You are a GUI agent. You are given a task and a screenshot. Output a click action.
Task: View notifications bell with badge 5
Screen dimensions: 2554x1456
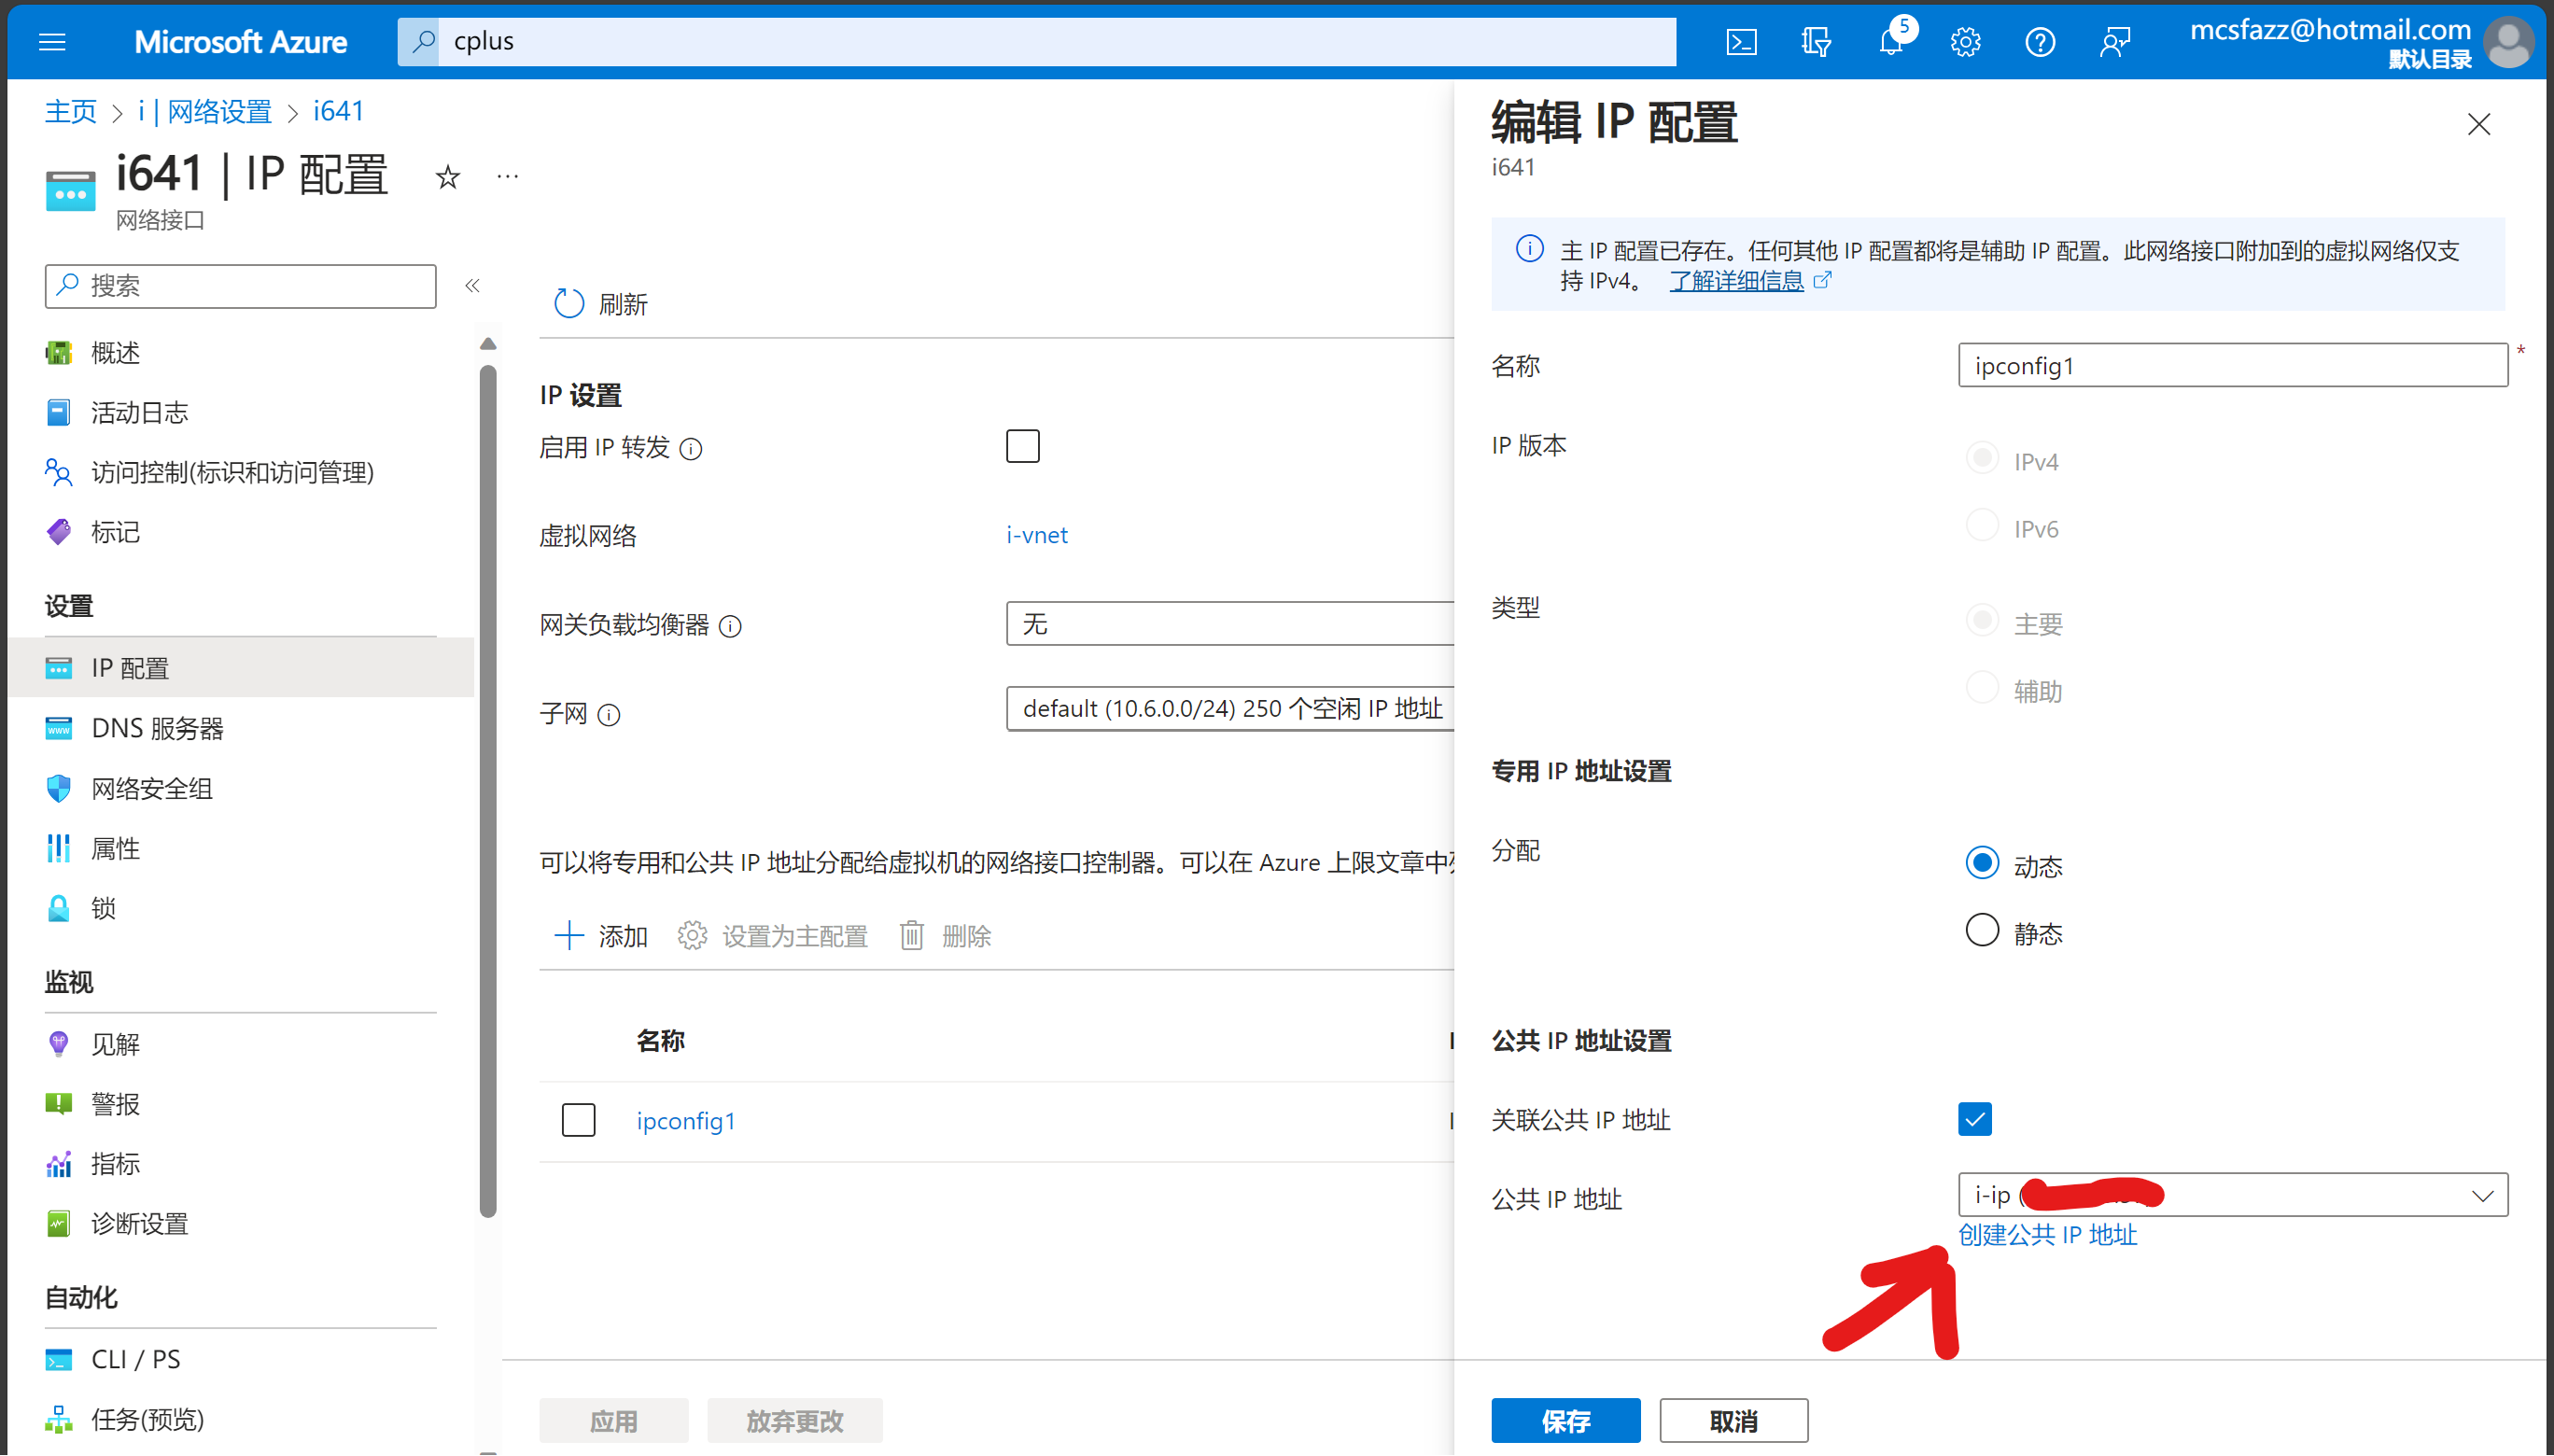tap(1891, 40)
